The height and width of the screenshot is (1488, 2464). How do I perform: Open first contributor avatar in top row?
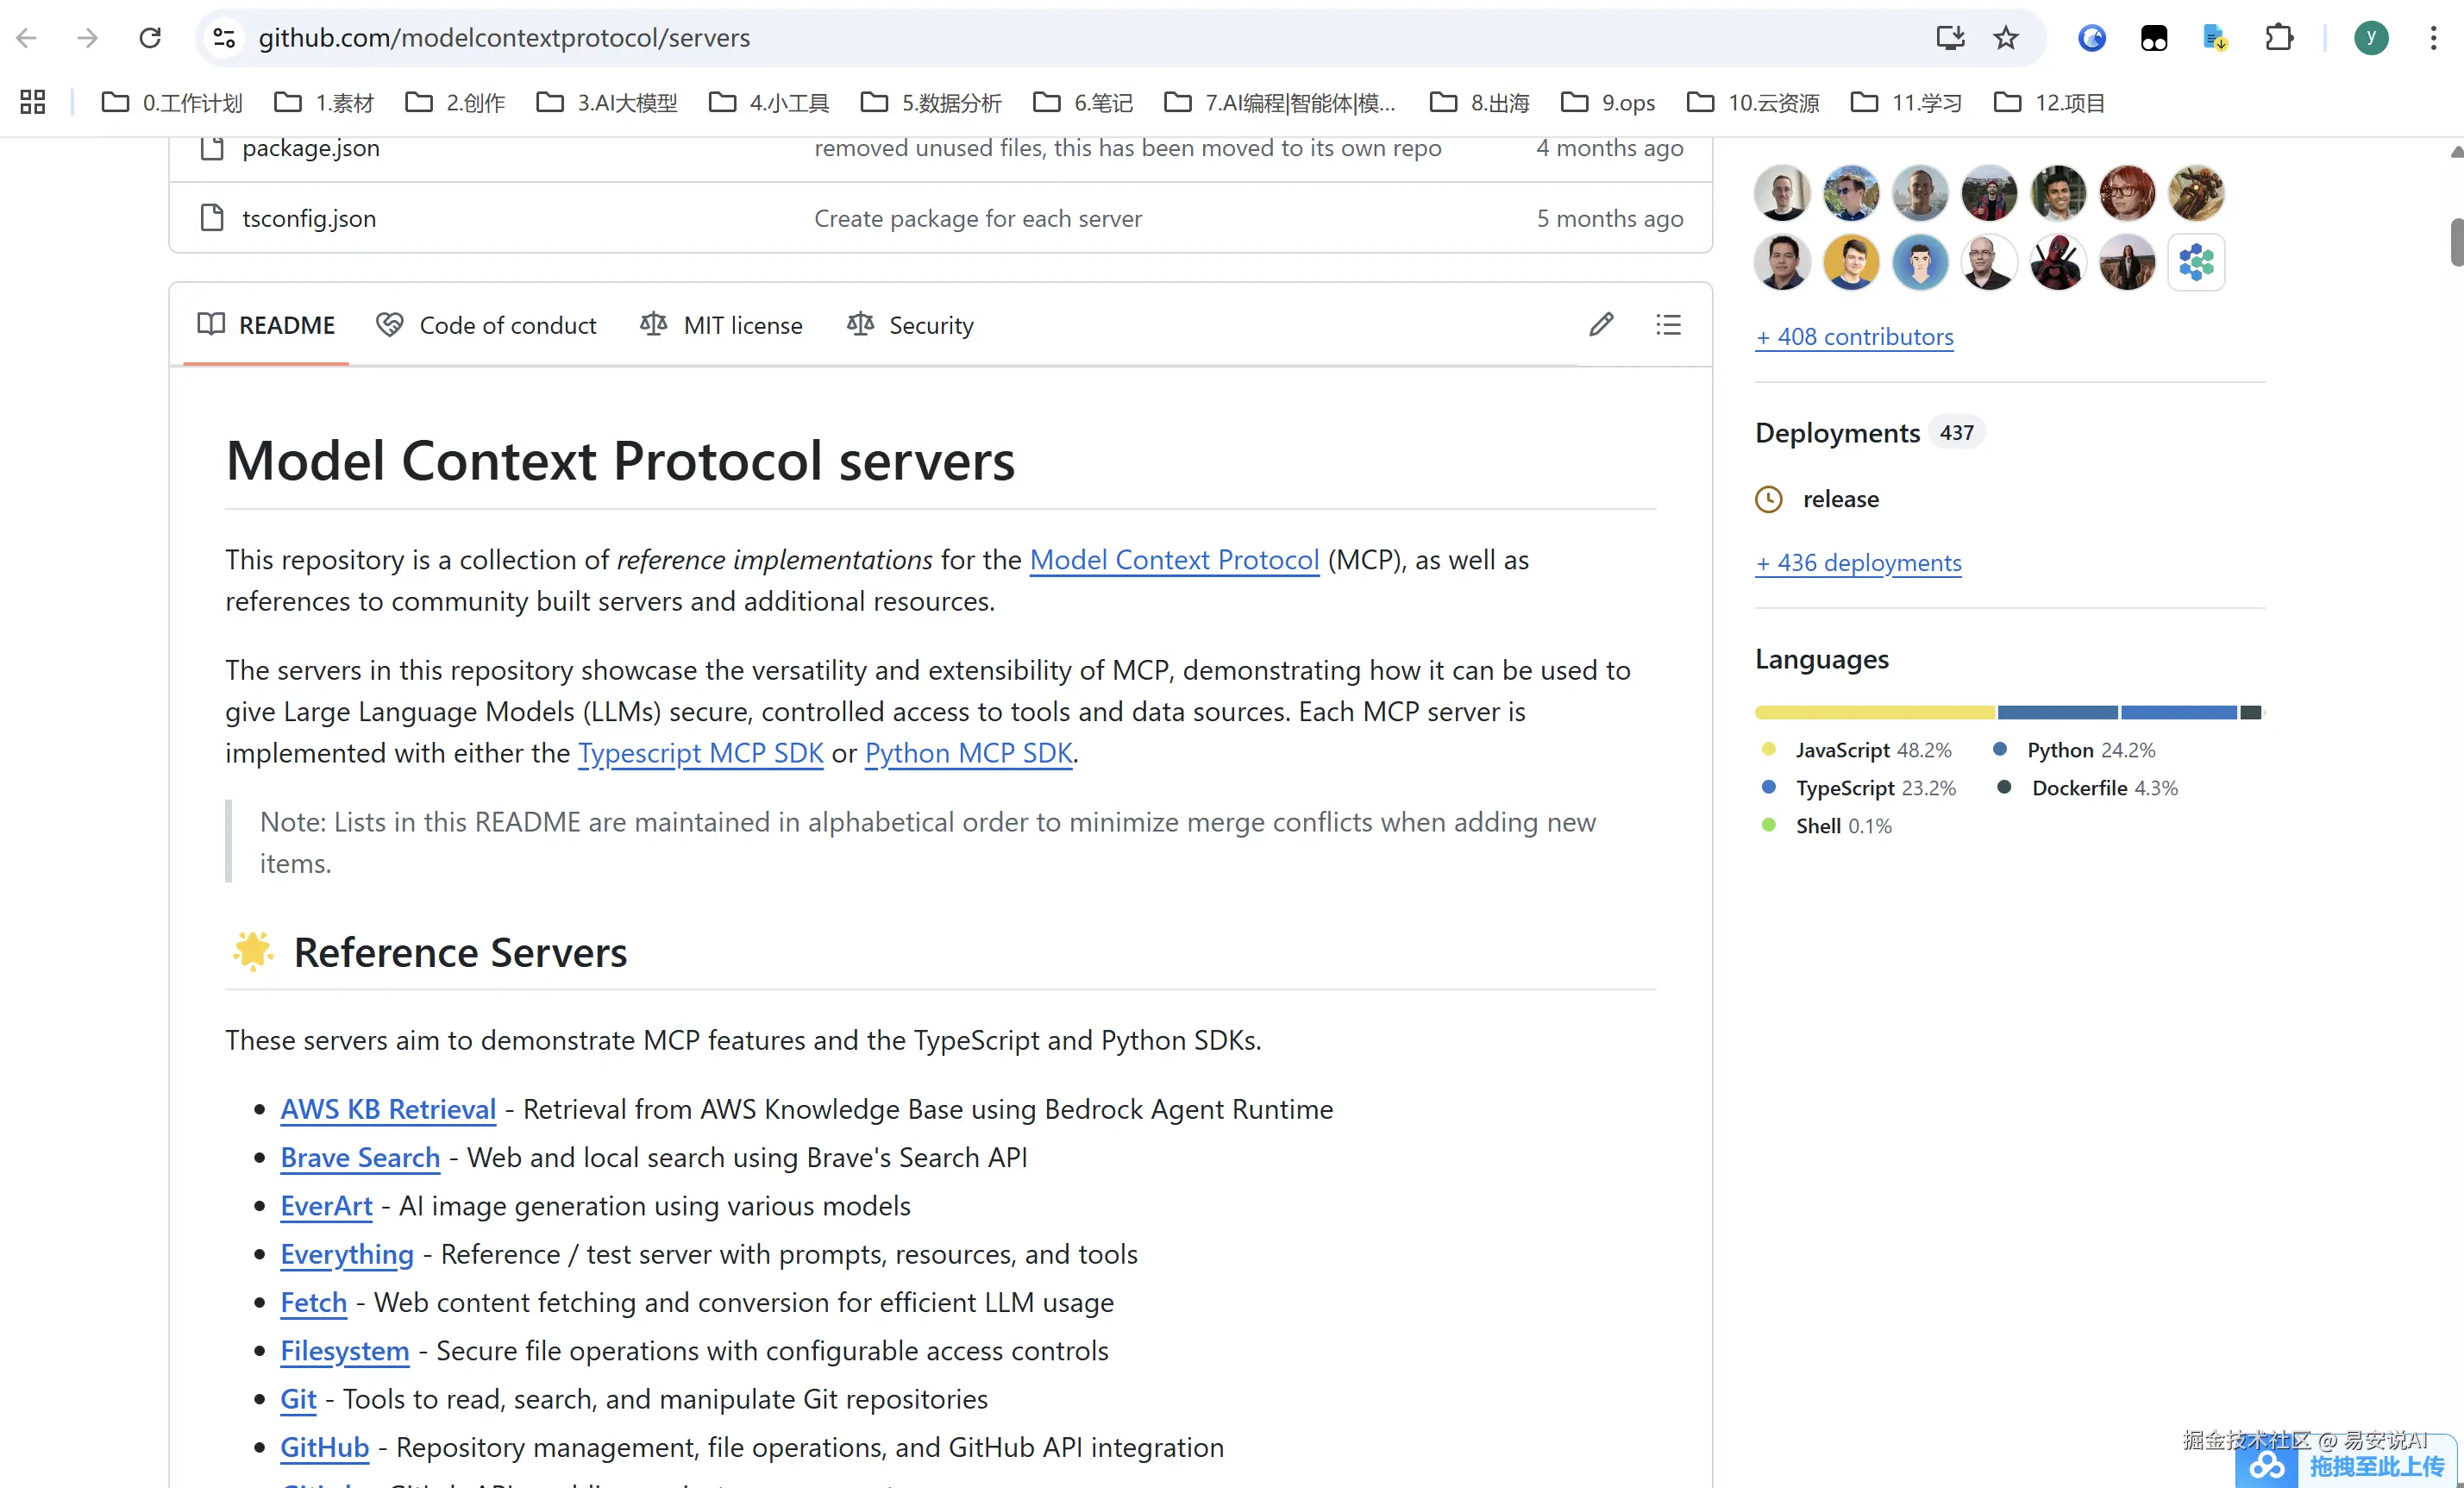1782,192
